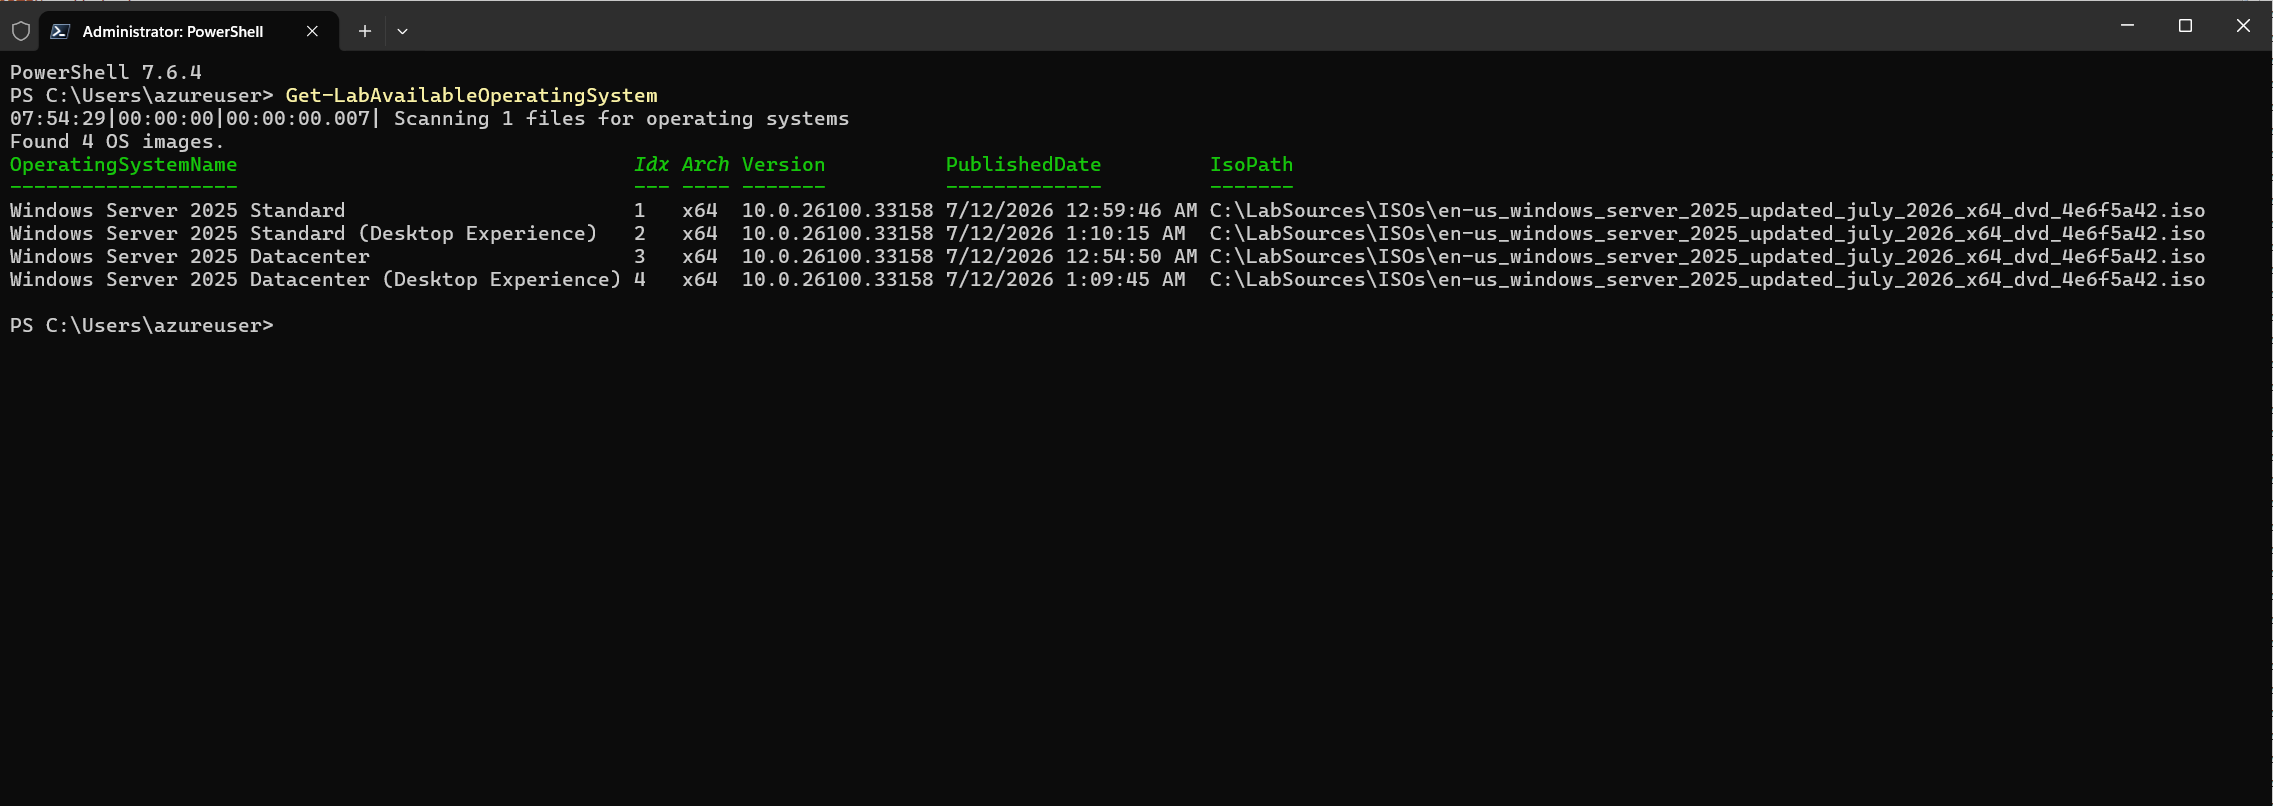Click 'Windows Server 2025 Datacenter (Desktop Experience)' name

(315, 280)
